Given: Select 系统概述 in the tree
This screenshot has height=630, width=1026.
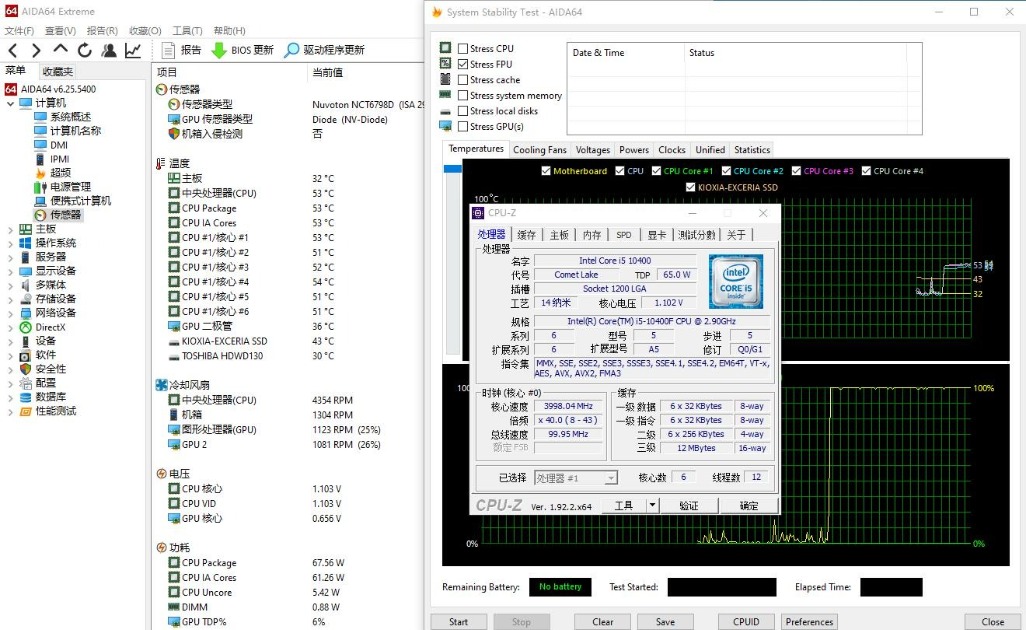Looking at the screenshot, I should [x=71, y=116].
